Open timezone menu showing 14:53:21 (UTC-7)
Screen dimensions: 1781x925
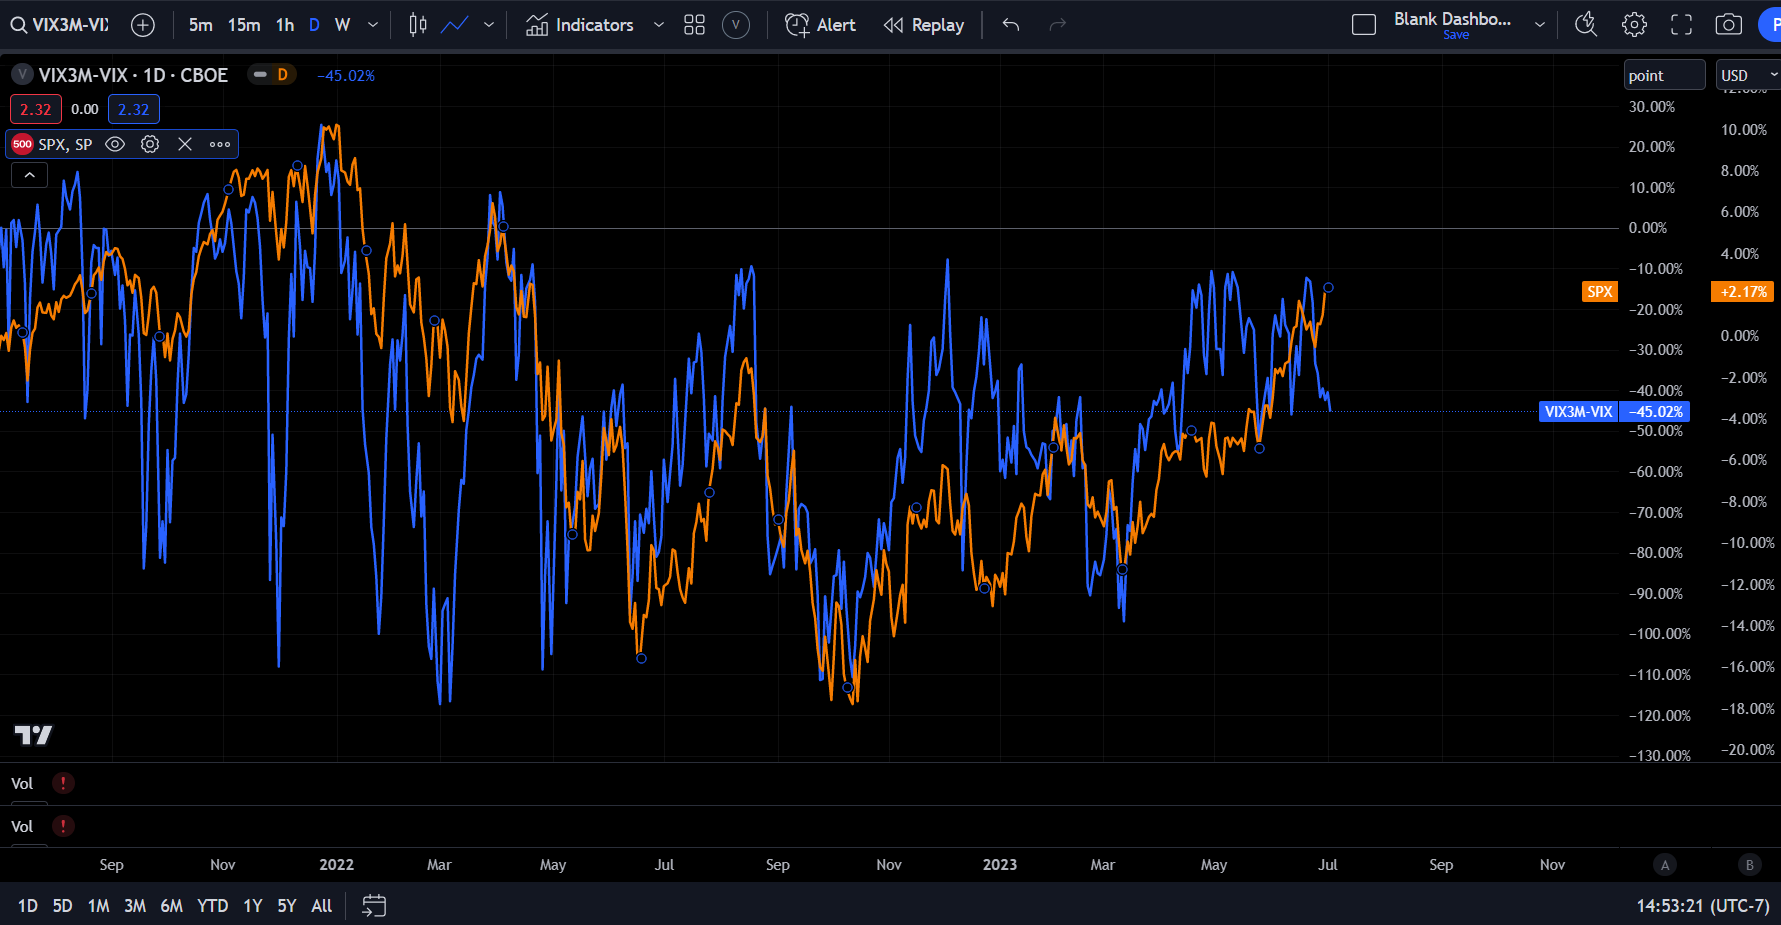[1702, 906]
